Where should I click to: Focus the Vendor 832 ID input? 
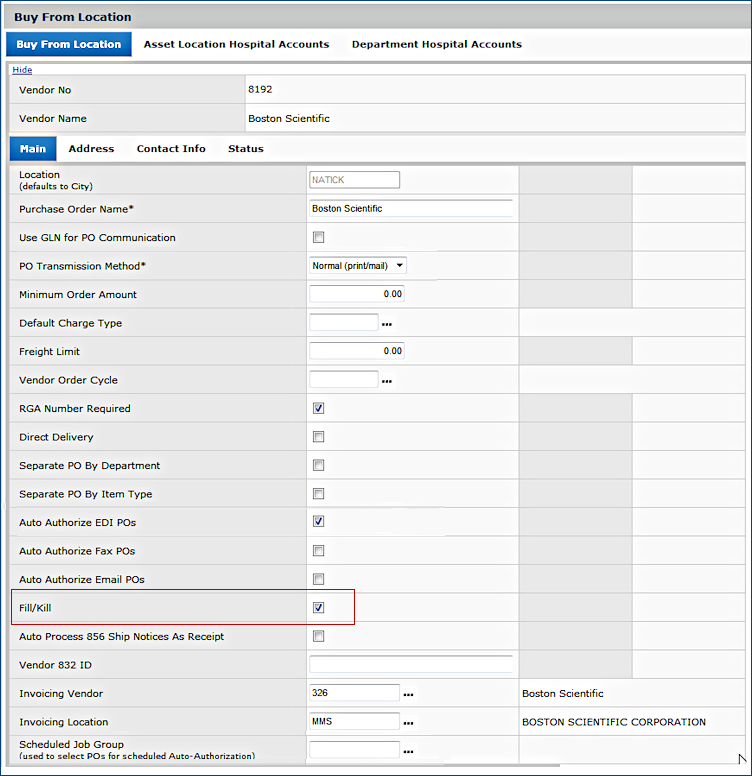(x=410, y=665)
